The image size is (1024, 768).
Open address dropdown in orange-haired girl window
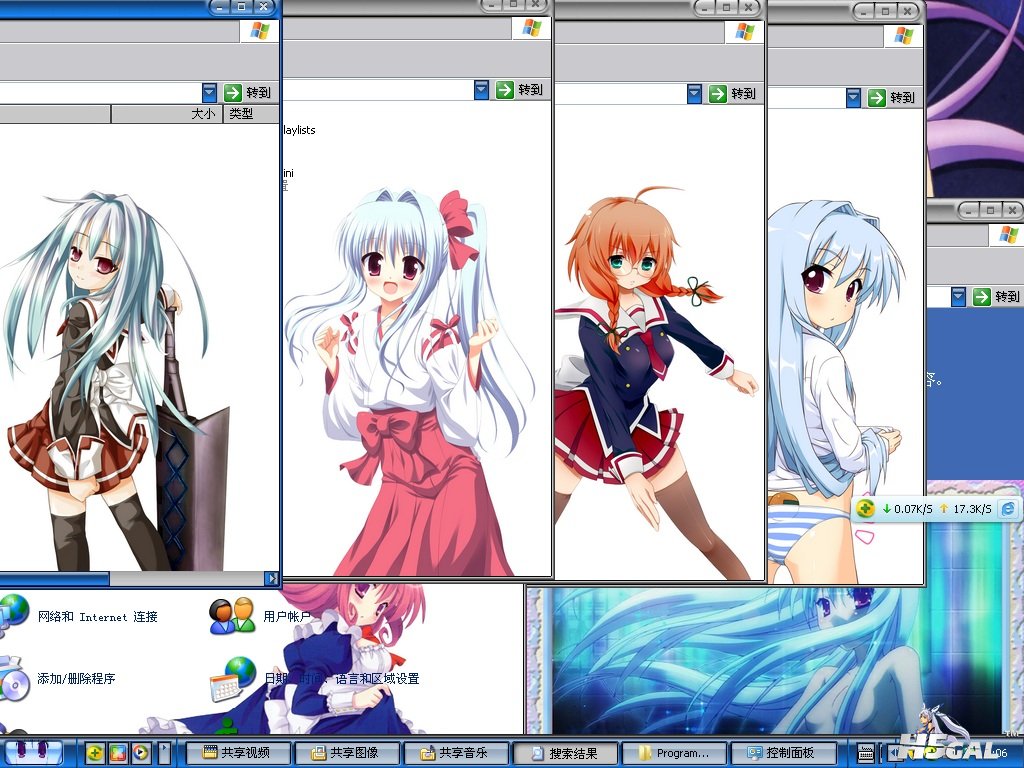click(694, 94)
